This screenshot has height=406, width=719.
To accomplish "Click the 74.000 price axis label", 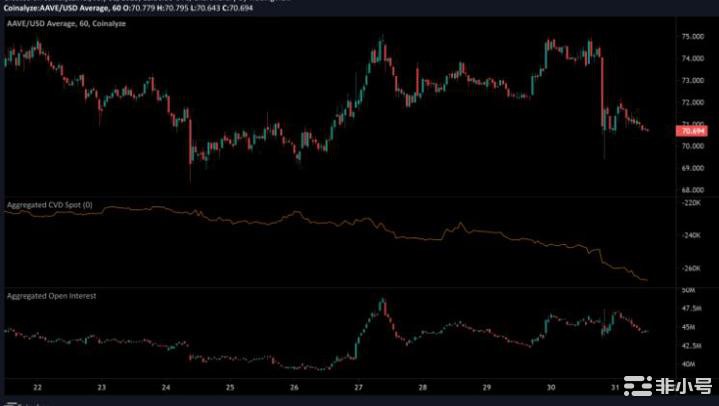I will pyautogui.click(x=693, y=58).
